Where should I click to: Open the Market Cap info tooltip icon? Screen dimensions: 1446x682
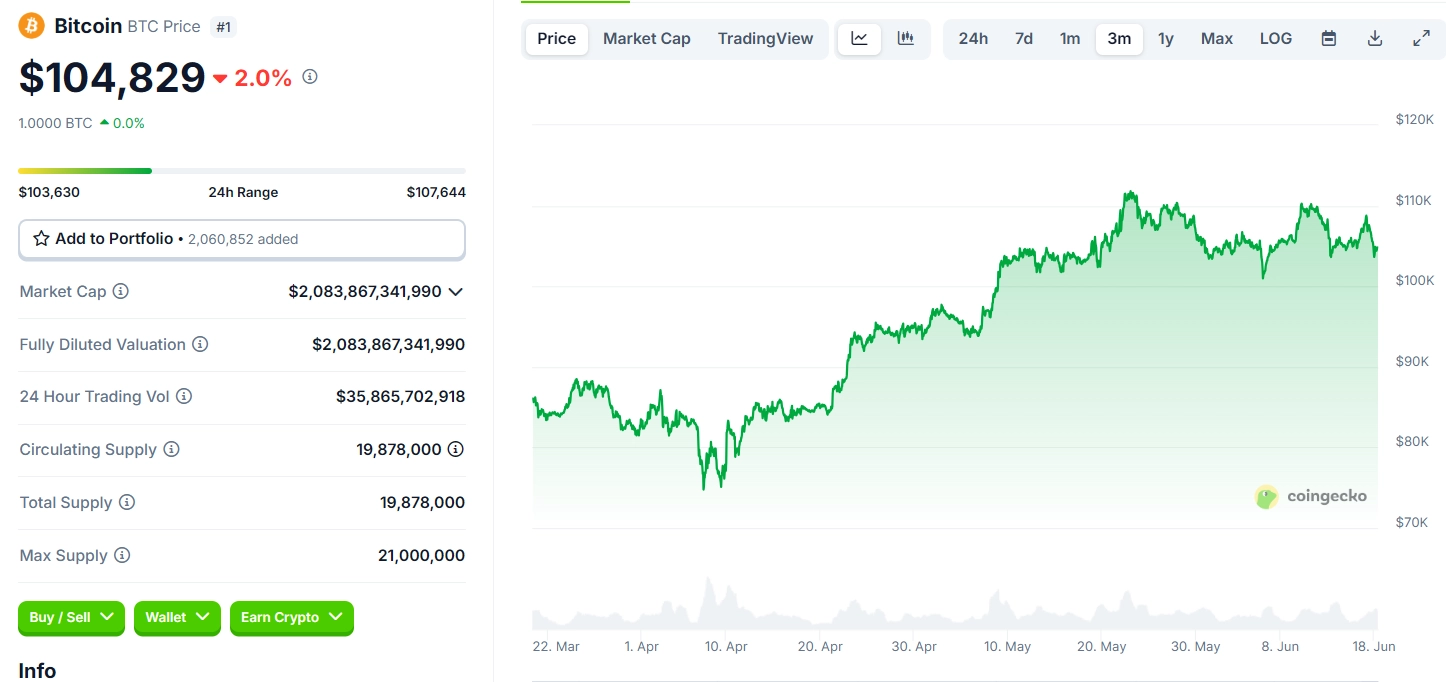click(x=121, y=291)
